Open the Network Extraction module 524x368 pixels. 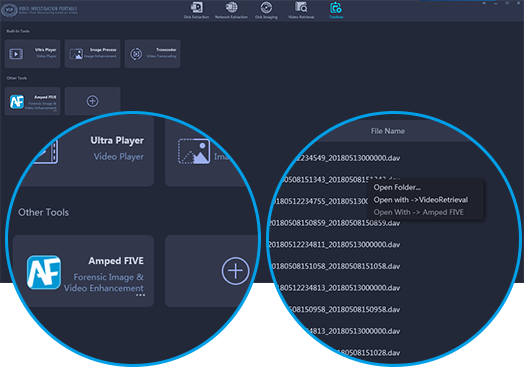click(231, 10)
